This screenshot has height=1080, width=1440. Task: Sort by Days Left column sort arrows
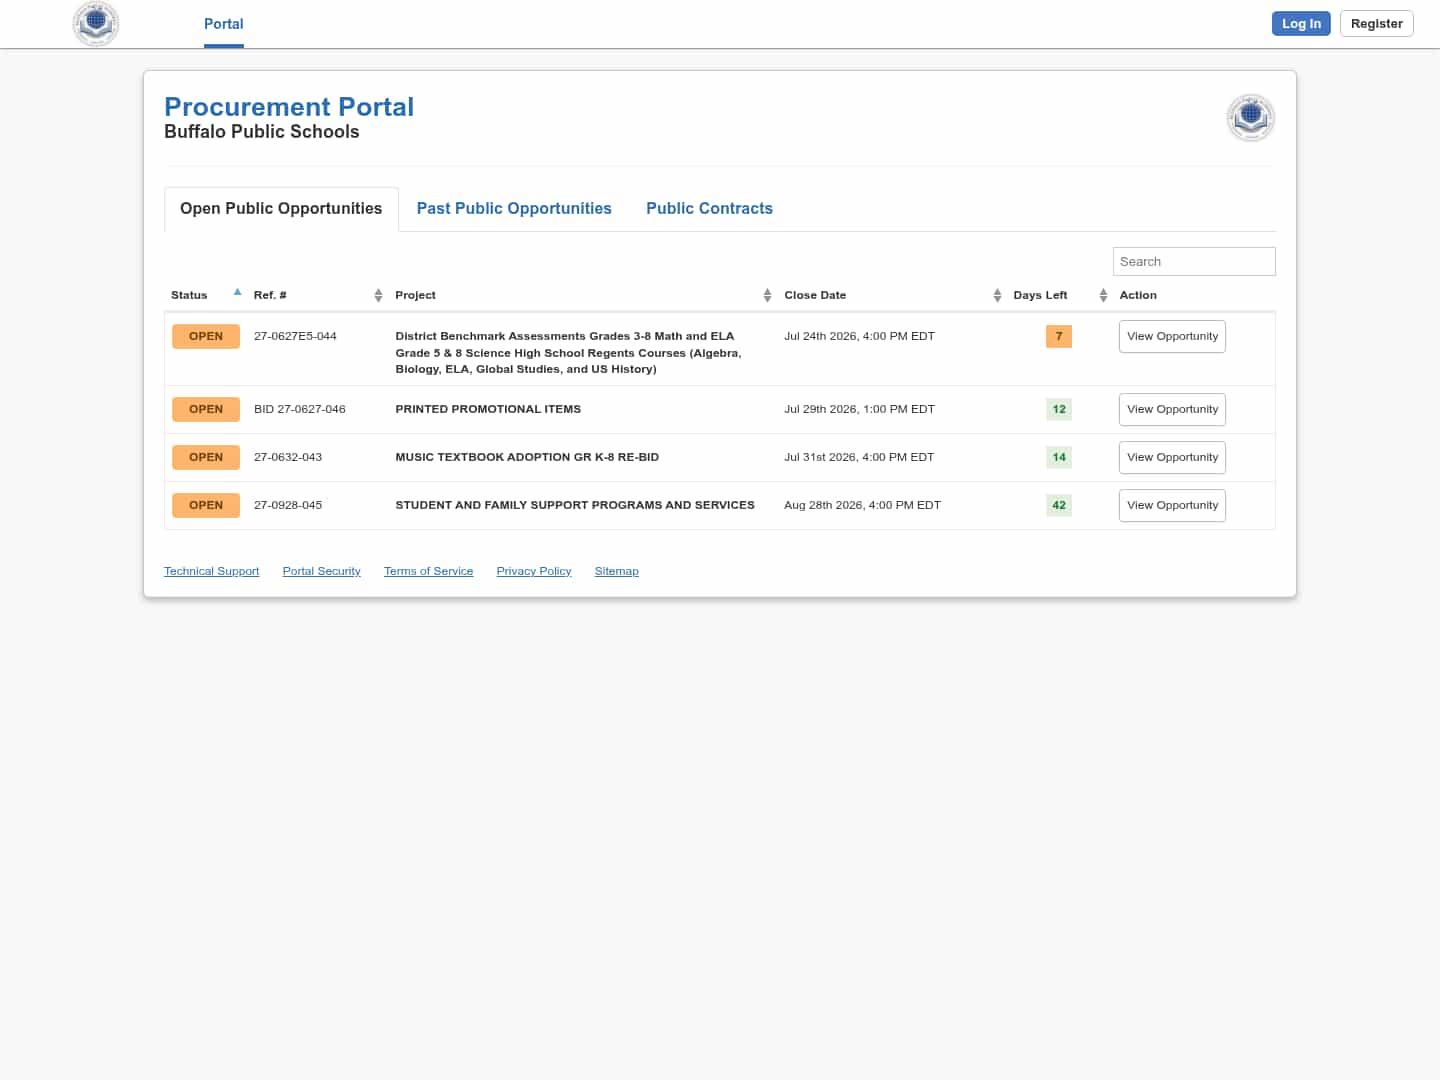pos(1103,295)
